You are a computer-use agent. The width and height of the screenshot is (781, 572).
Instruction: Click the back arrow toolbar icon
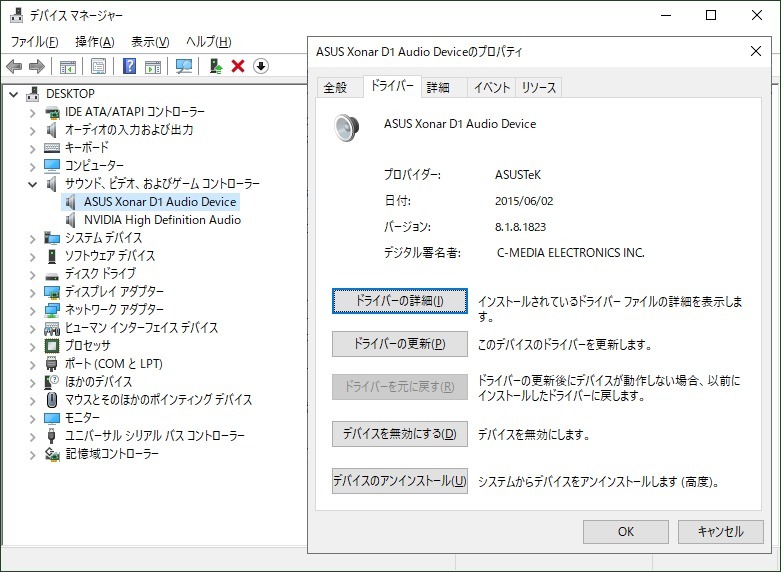point(14,66)
